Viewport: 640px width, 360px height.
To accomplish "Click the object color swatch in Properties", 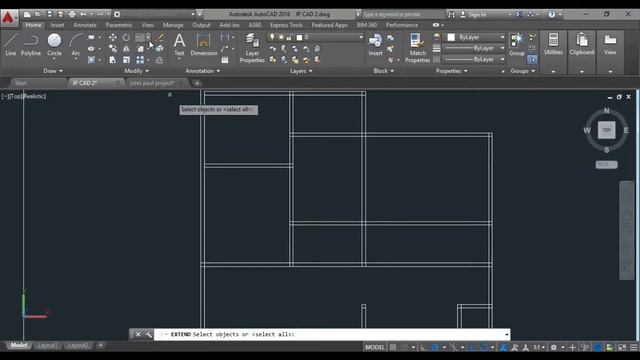I will point(451,37).
